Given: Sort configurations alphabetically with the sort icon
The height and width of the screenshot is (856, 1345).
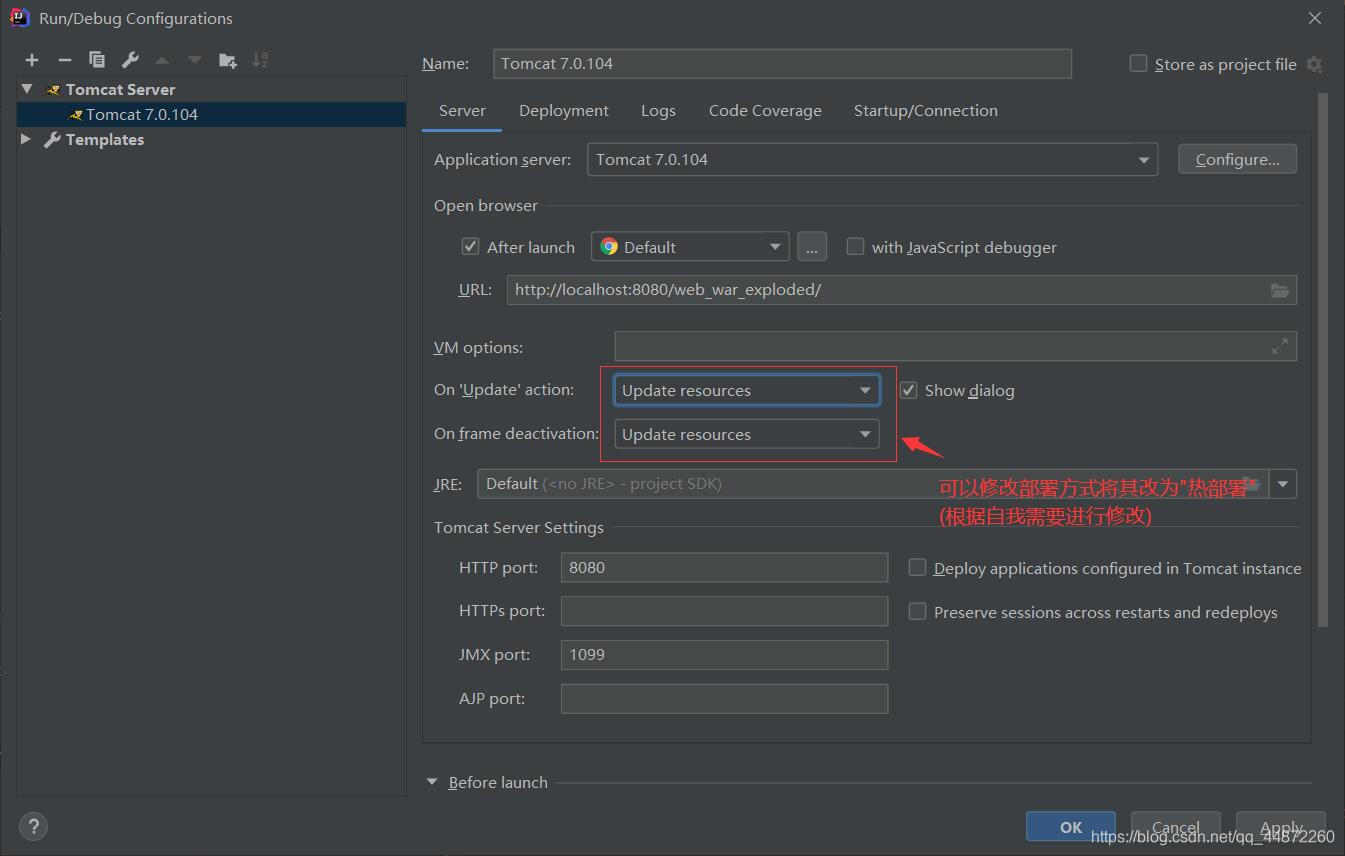Looking at the screenshot, I should pyautogui.click(x=260, y=60).
